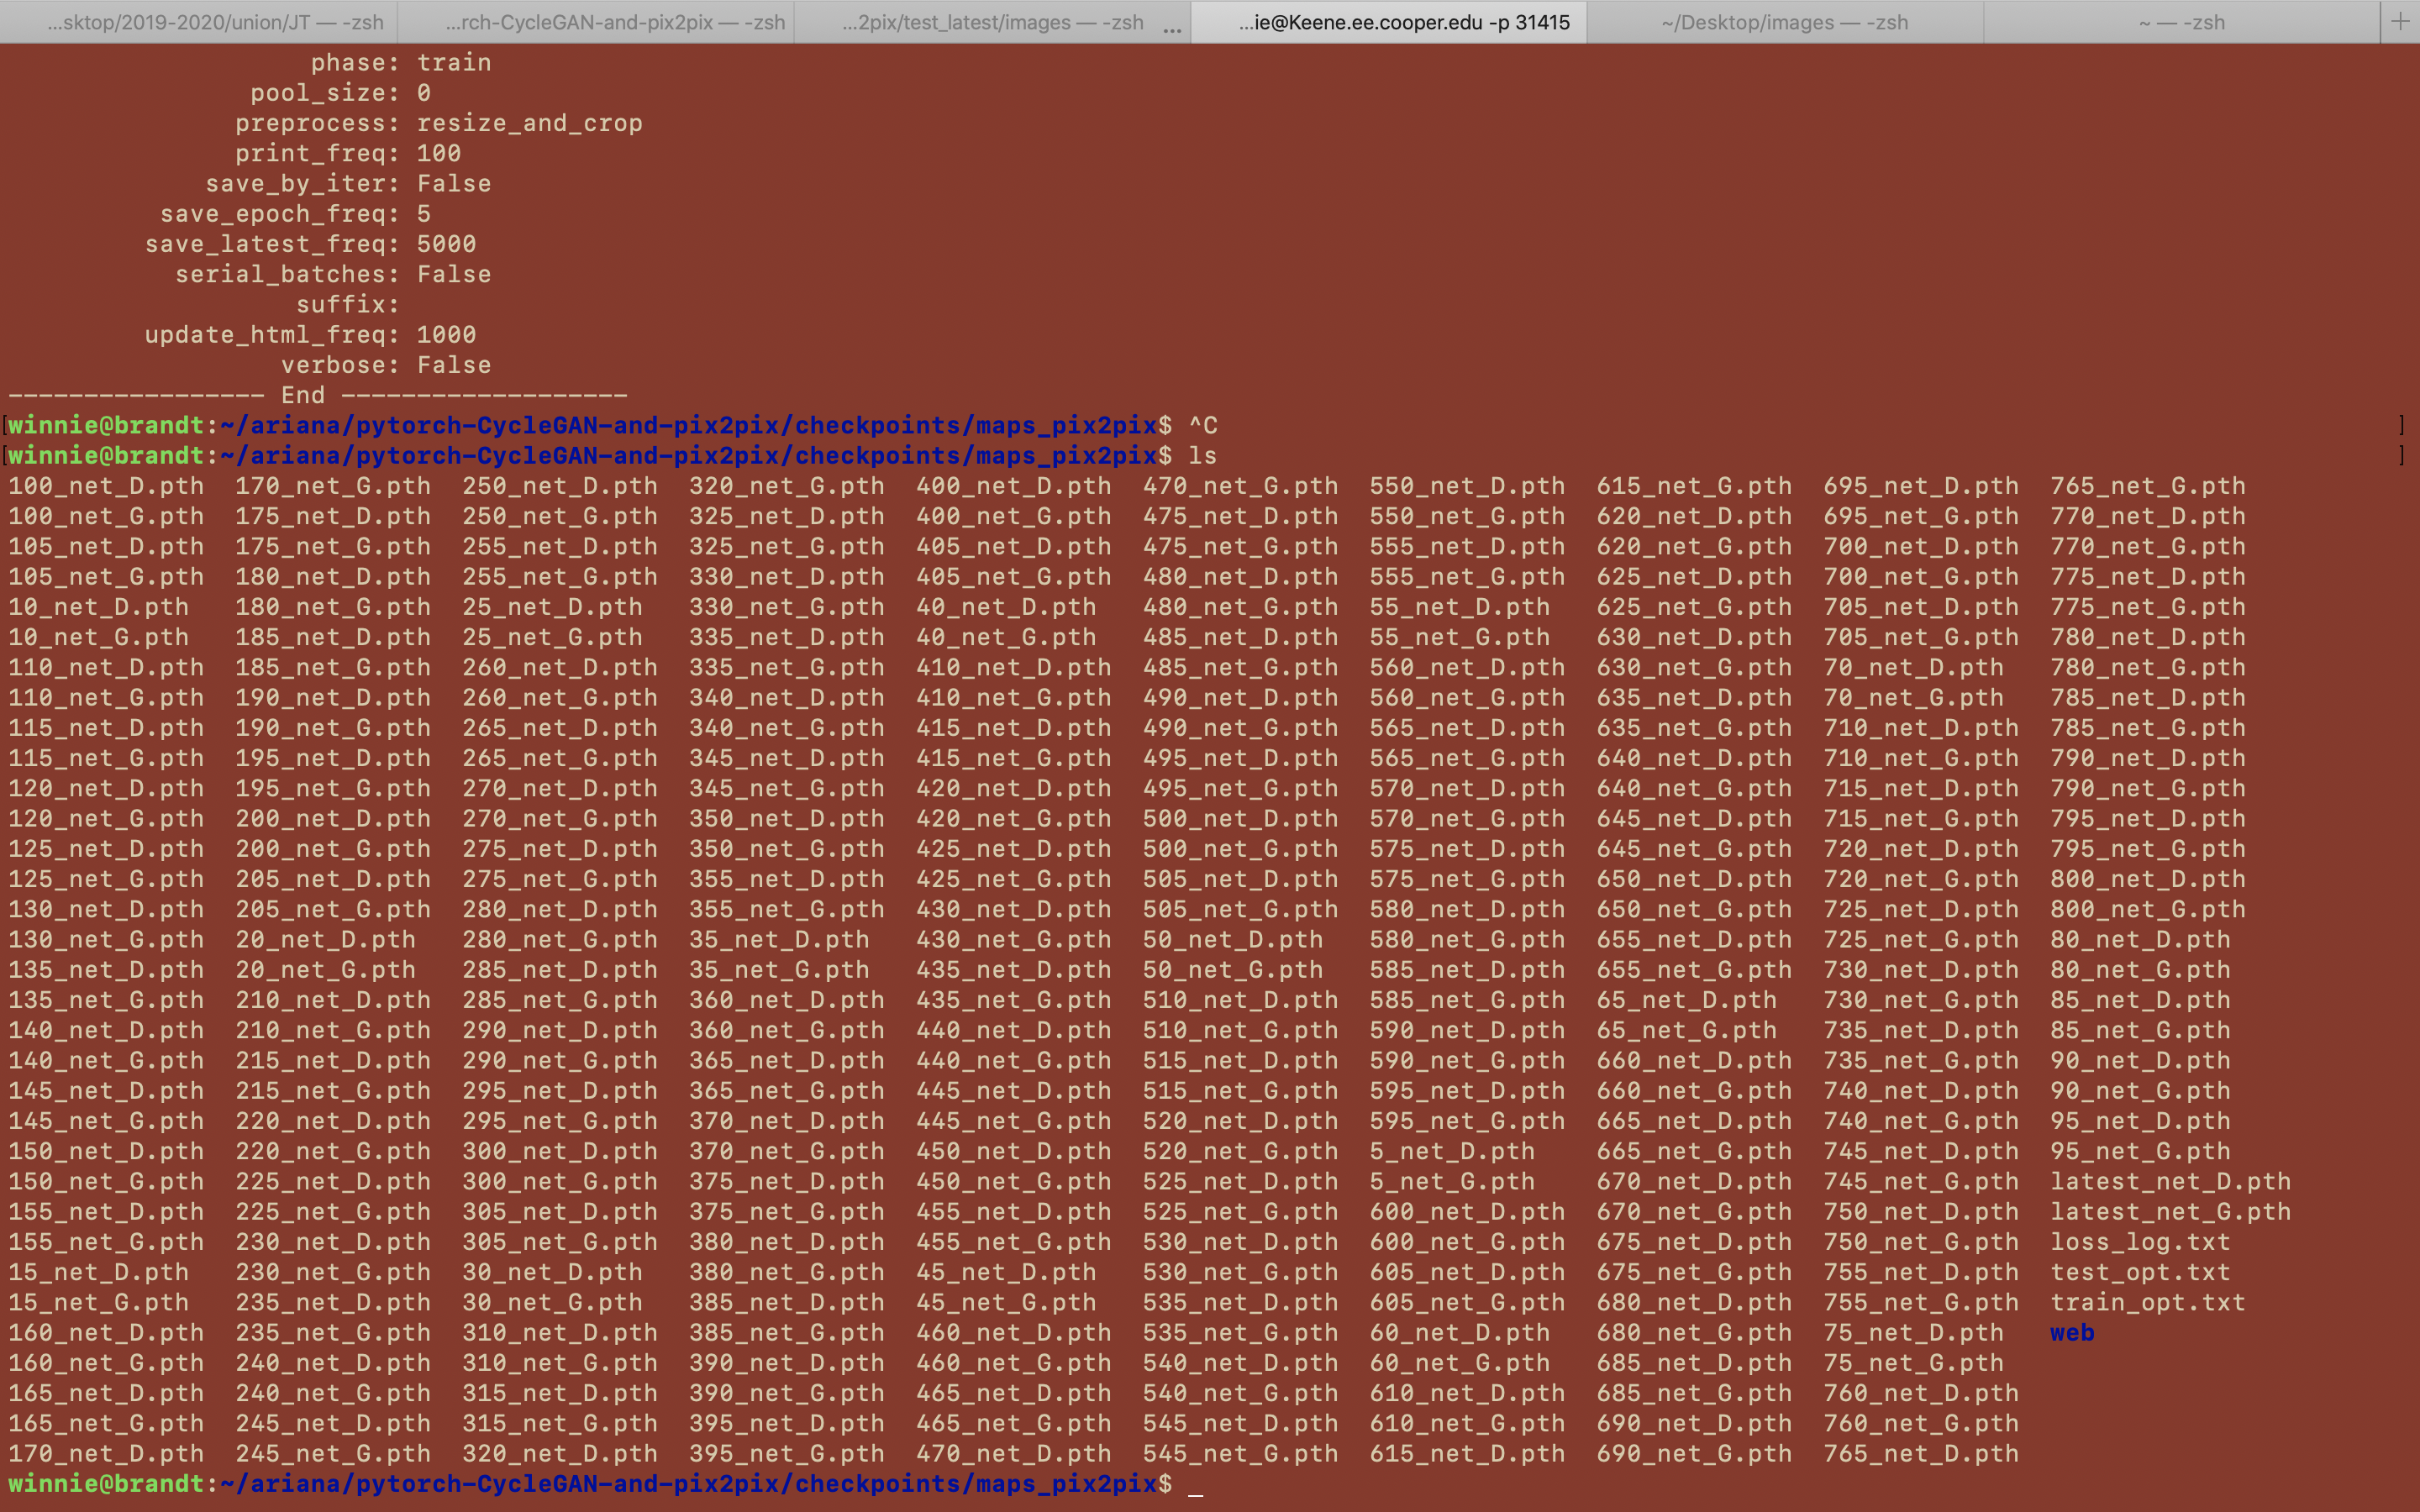Image resolution: width=2420 pixels, height=1512 pixels.
Task: Click the 40_net_G.pth file name
Action: (1006, 637)
